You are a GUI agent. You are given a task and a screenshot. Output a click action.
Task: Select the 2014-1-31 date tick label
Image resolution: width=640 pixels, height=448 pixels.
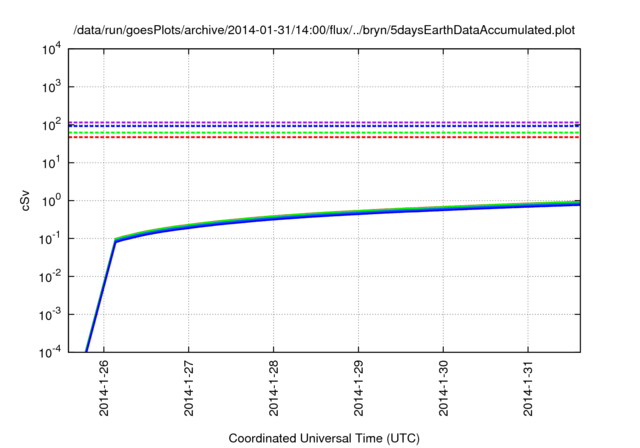(528, 388)
